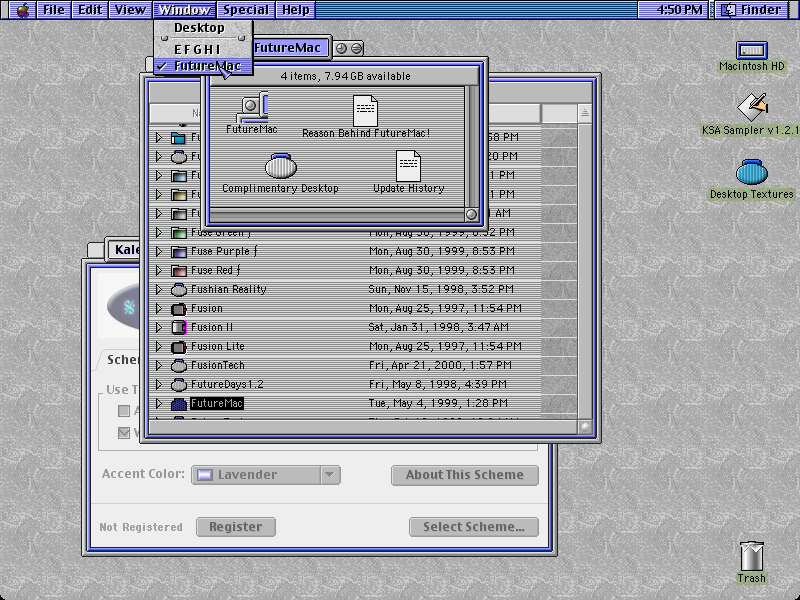Viewport: 800px width, 600px height.
Task: Expand the Fusion II row
Action: point(159,328)
